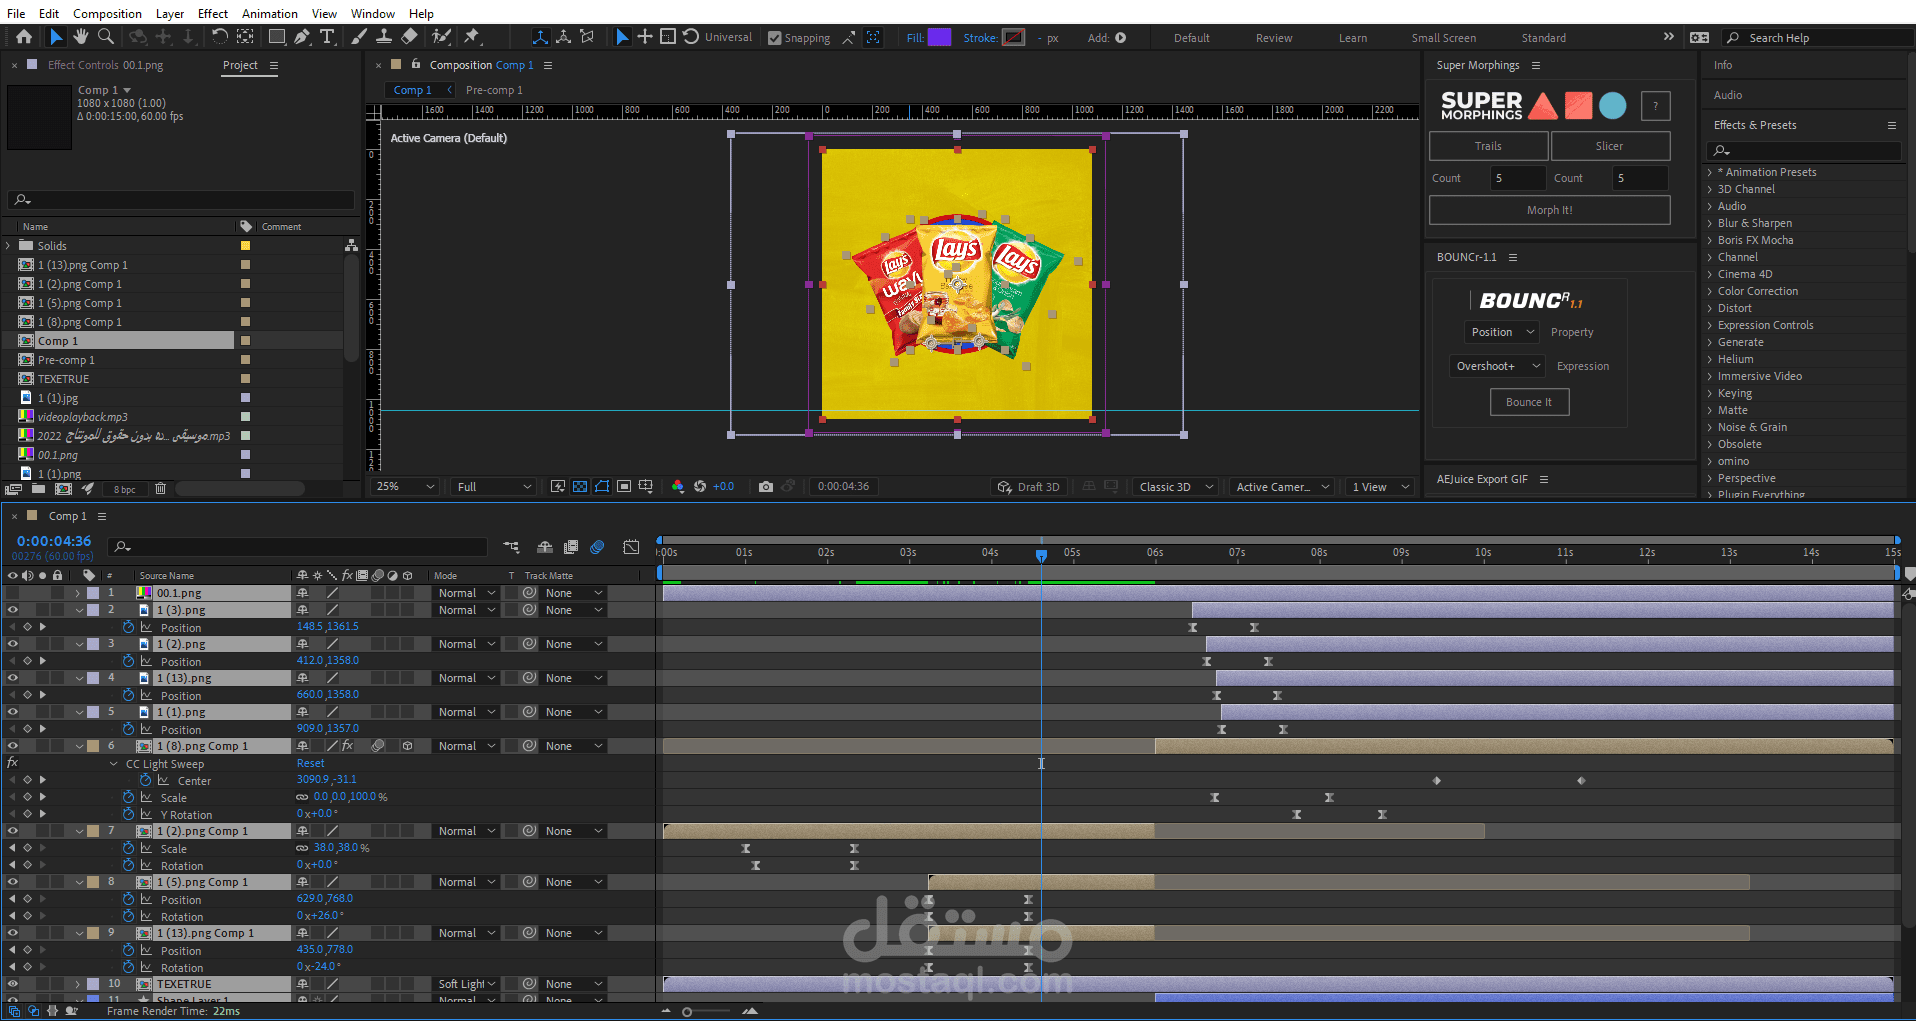Screen dimensions: 1916x1021
Task: Select the Roto Brush tool
Action: pyautogui.click(x=441, y=37)
